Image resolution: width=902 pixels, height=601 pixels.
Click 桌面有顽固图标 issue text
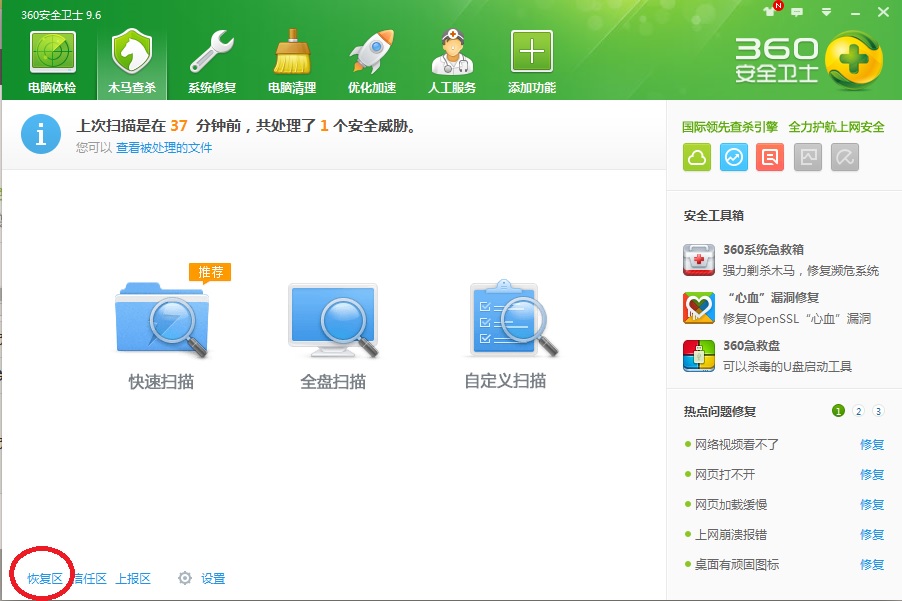tap(737, 564)
